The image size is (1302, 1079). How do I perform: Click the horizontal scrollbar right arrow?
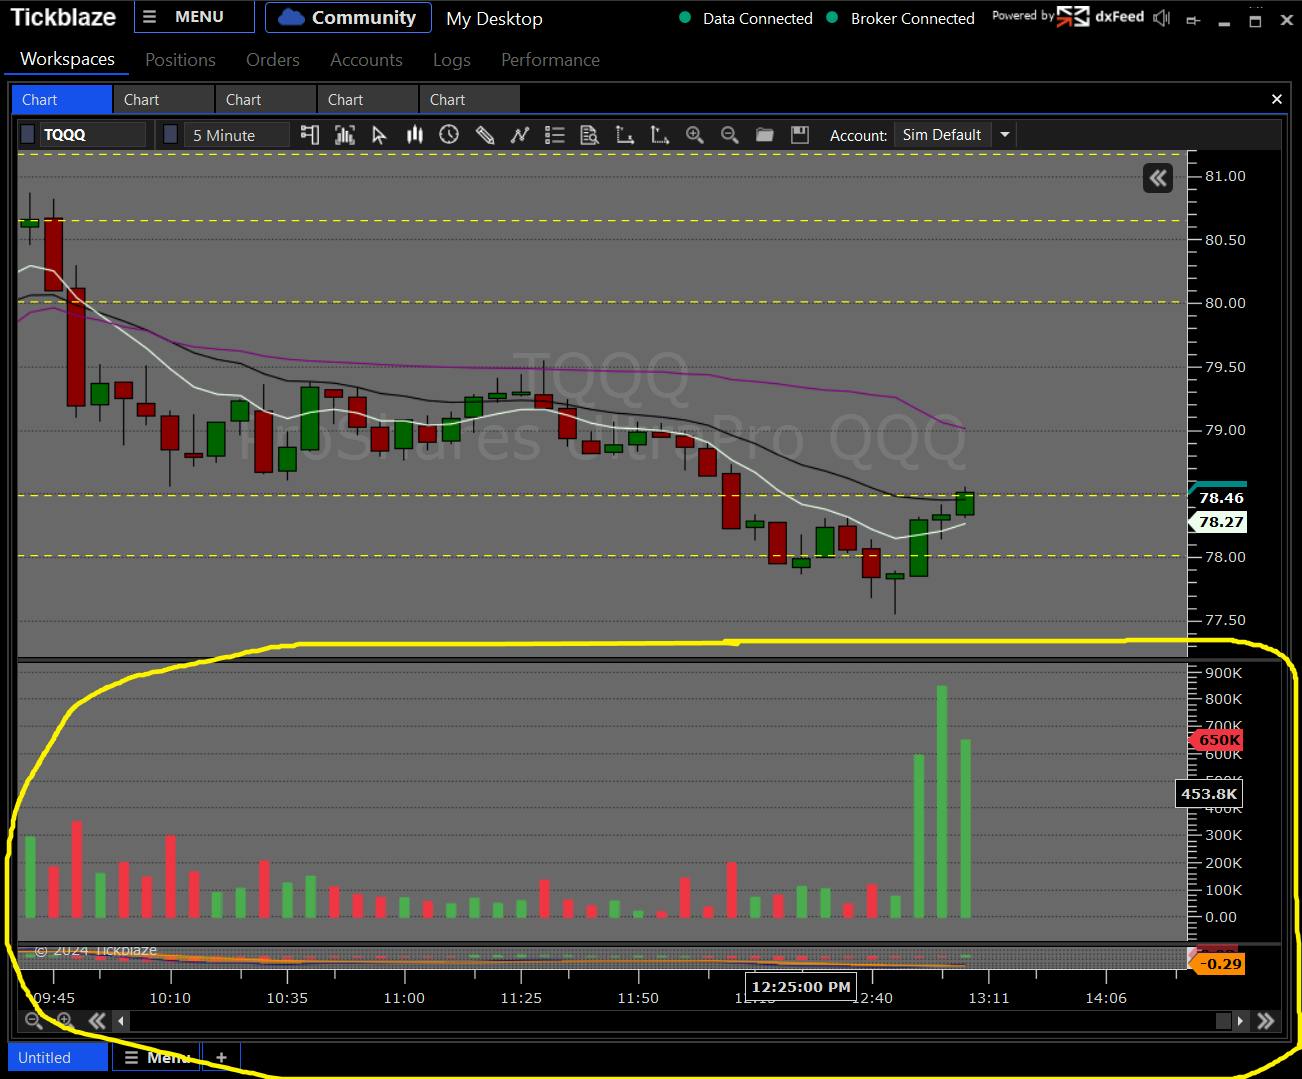1240,1021
